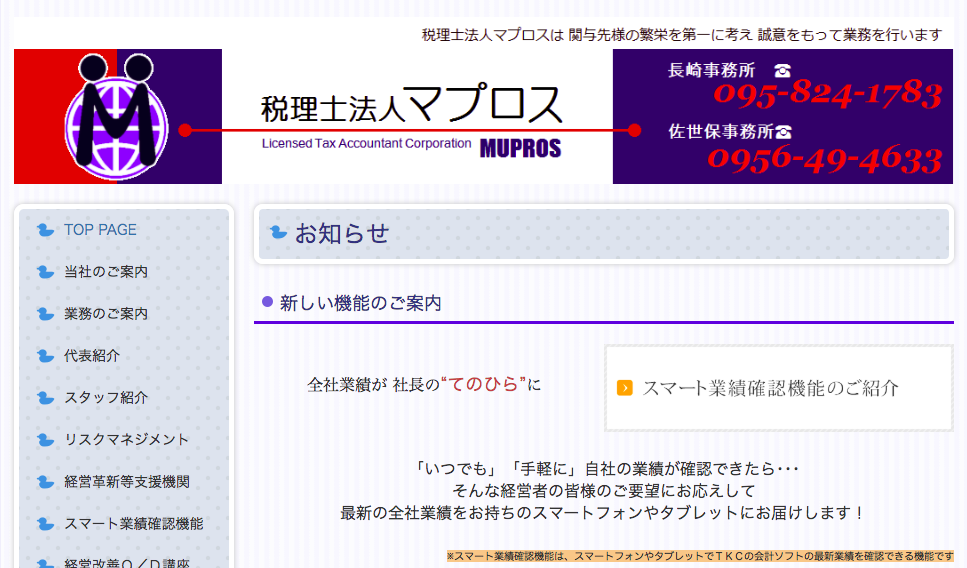Click the bird icon beside TOP PAGE

pos(45,230)
